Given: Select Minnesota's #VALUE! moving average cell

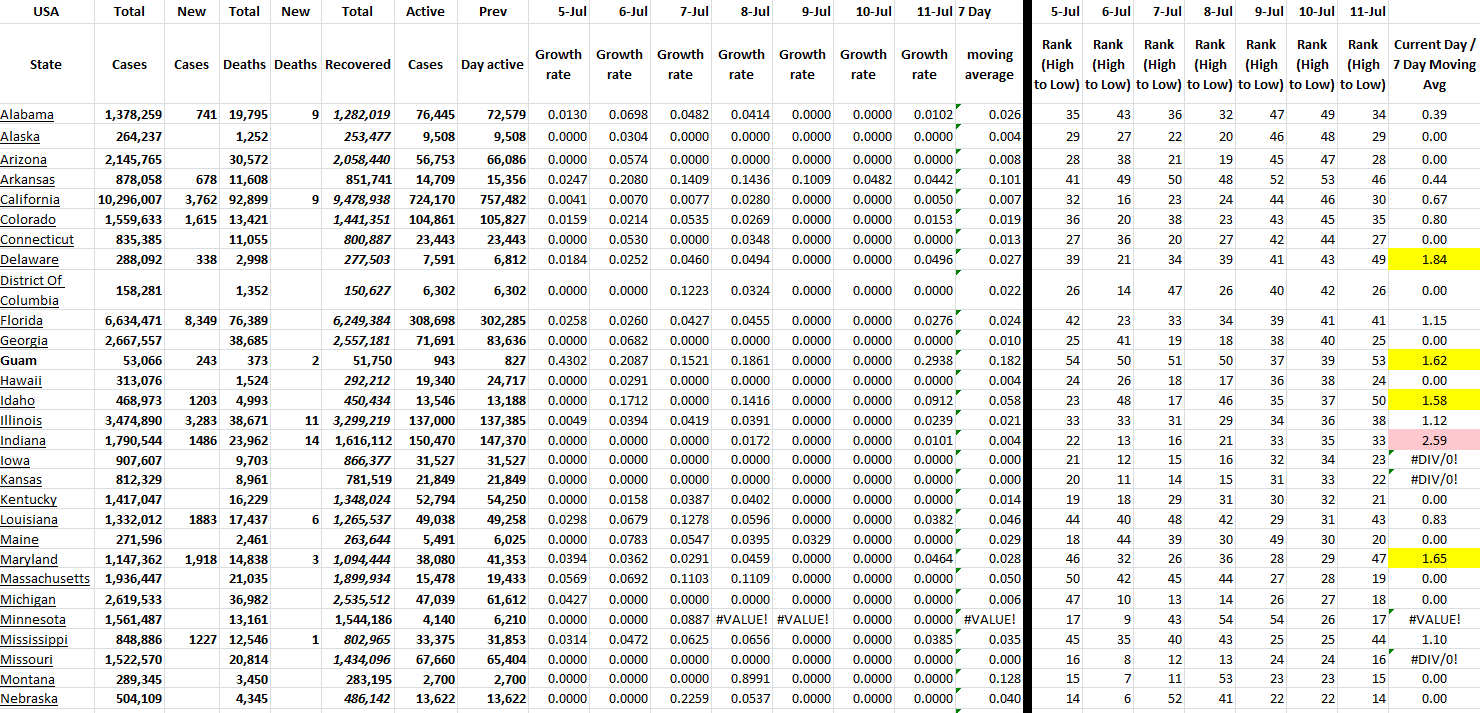Looking at the screenshot, I should tap(989, 619).
